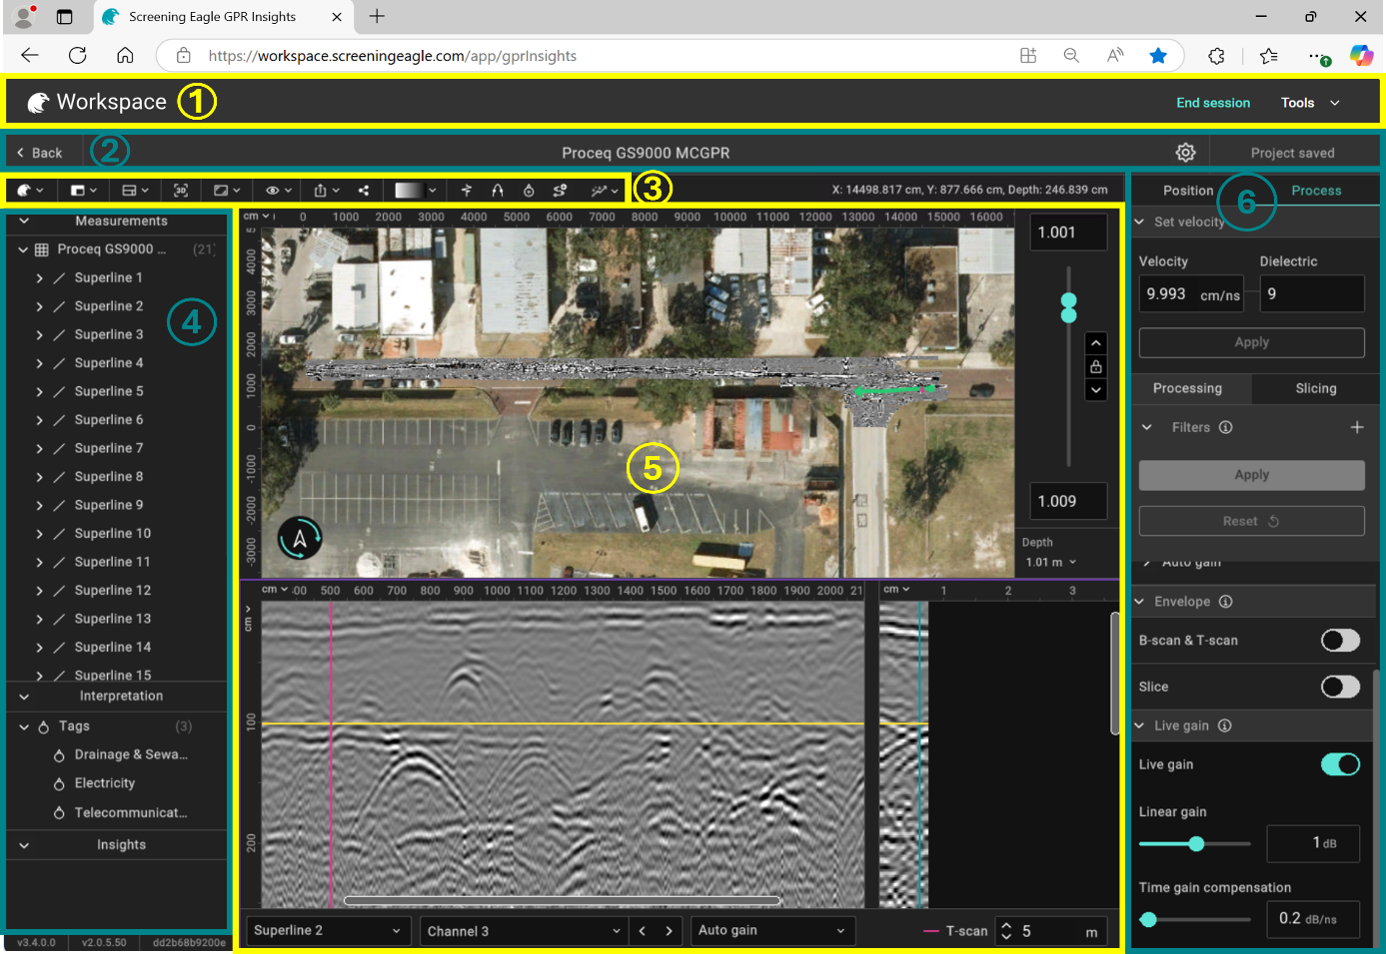Open browser favorites star icon
Image resolution: width=1386 pixels, height=954 pixels.
tap(1158, 56)
